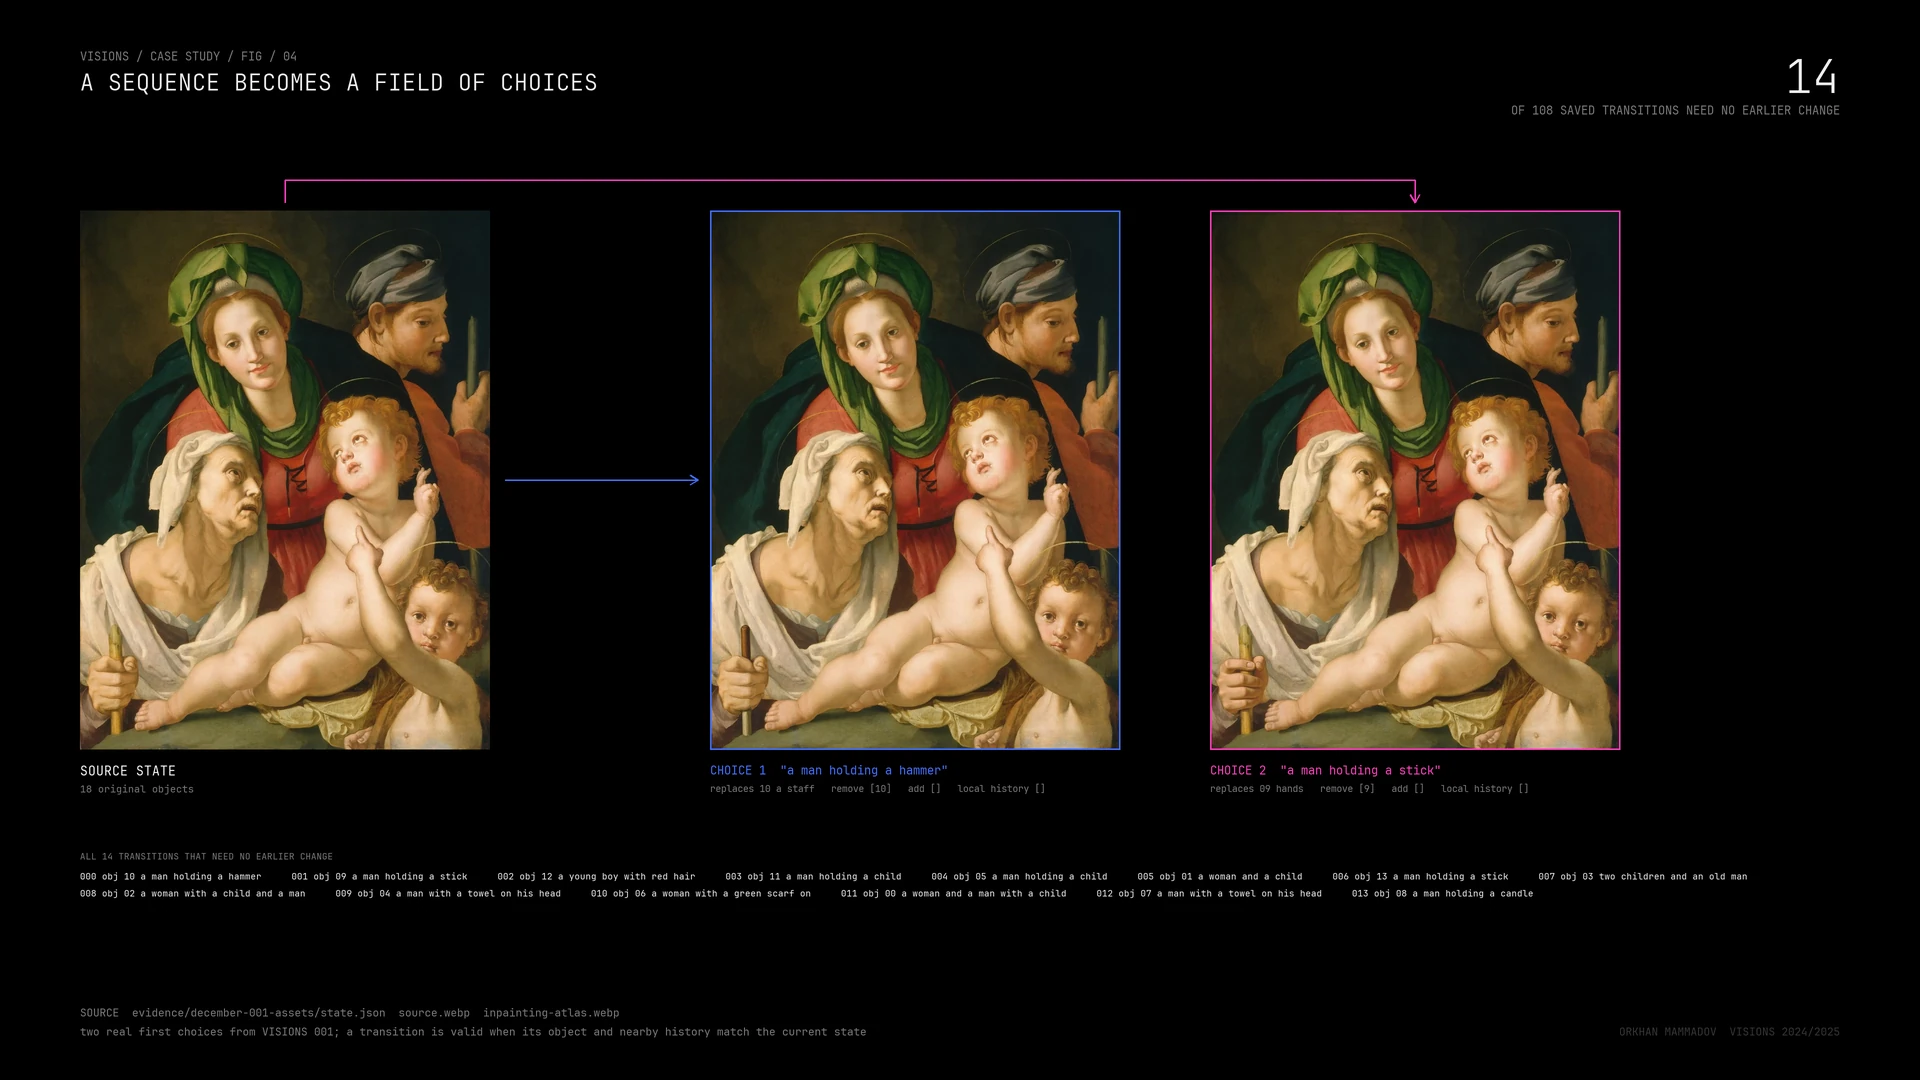Click transition '008 obj 02 a woman with a child and a man'
This screenshot has width=1920, height=1080.
[x=192, y=894]
